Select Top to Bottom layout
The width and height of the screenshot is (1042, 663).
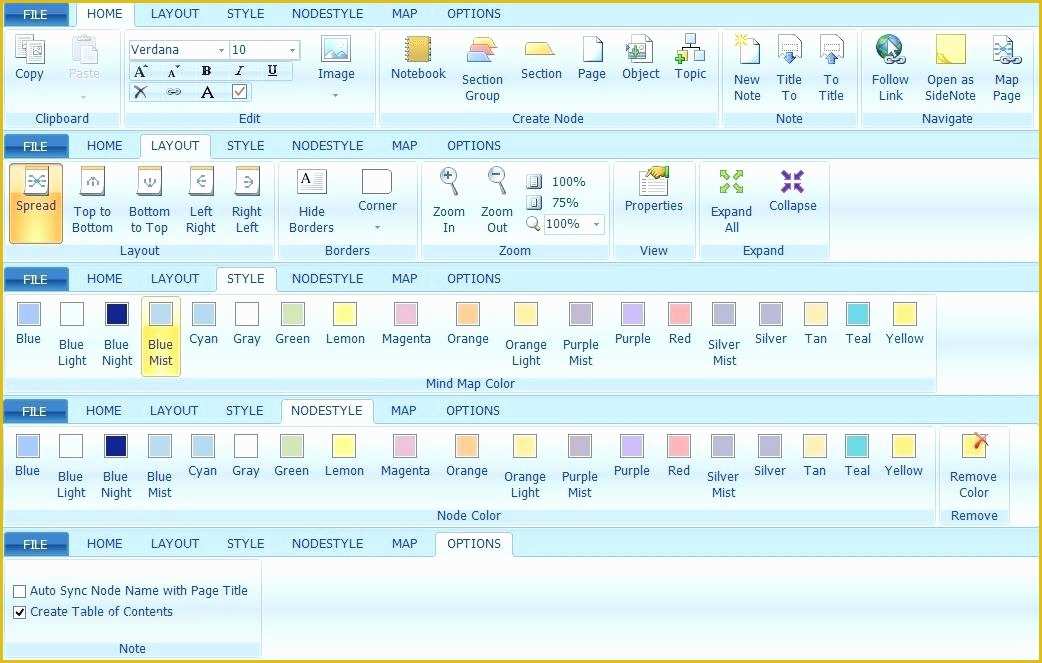pyautogui.click(x=92, y=201)
